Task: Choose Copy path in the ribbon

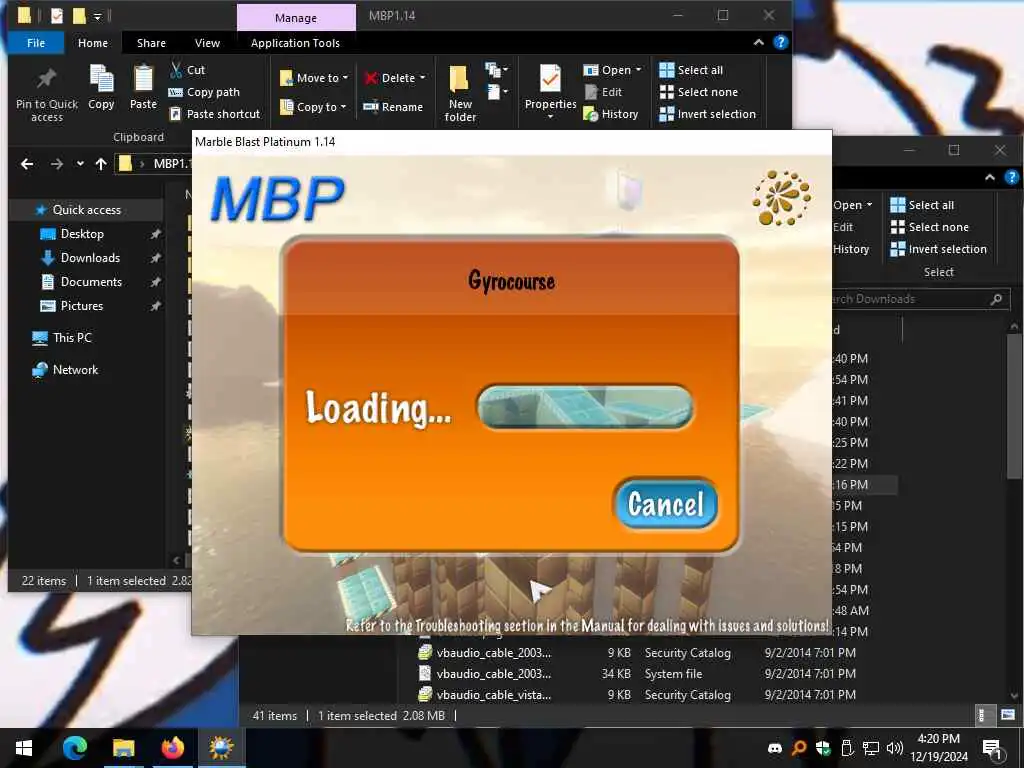Action: click(x=204, y=92)
